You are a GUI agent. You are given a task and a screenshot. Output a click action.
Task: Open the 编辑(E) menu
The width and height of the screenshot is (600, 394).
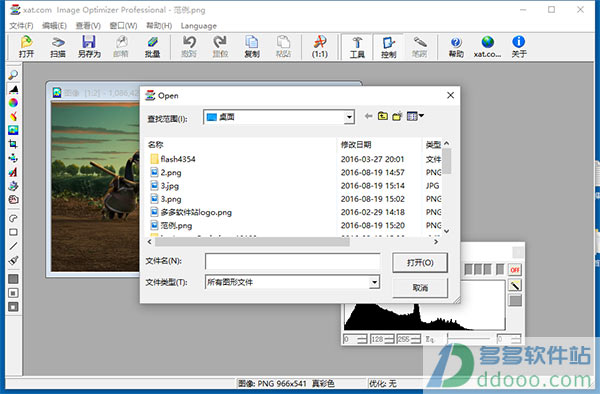click(x=54, y=26)
